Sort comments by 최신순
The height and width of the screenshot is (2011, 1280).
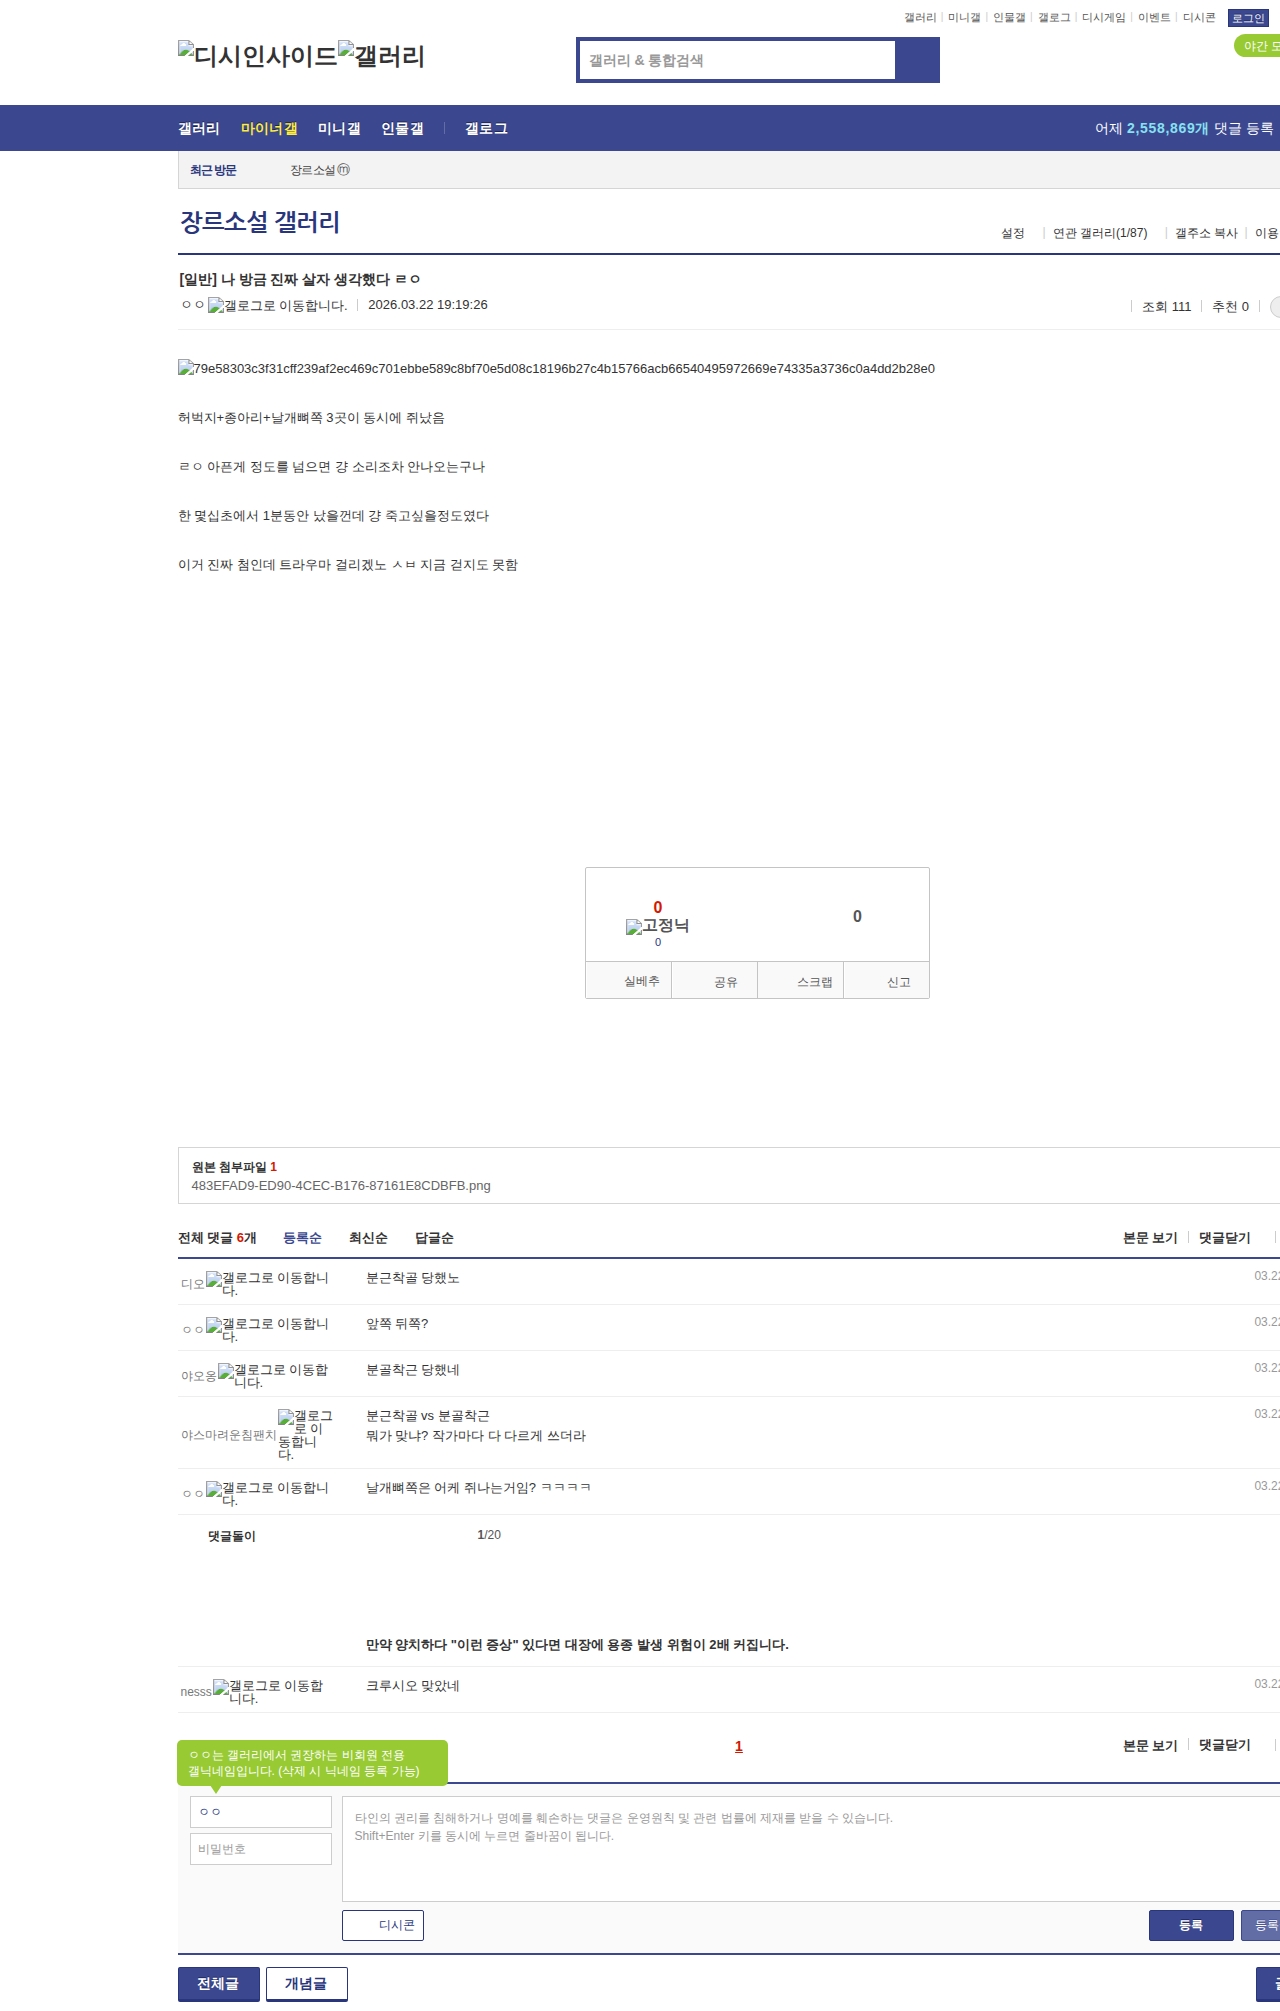[368, 1238]
